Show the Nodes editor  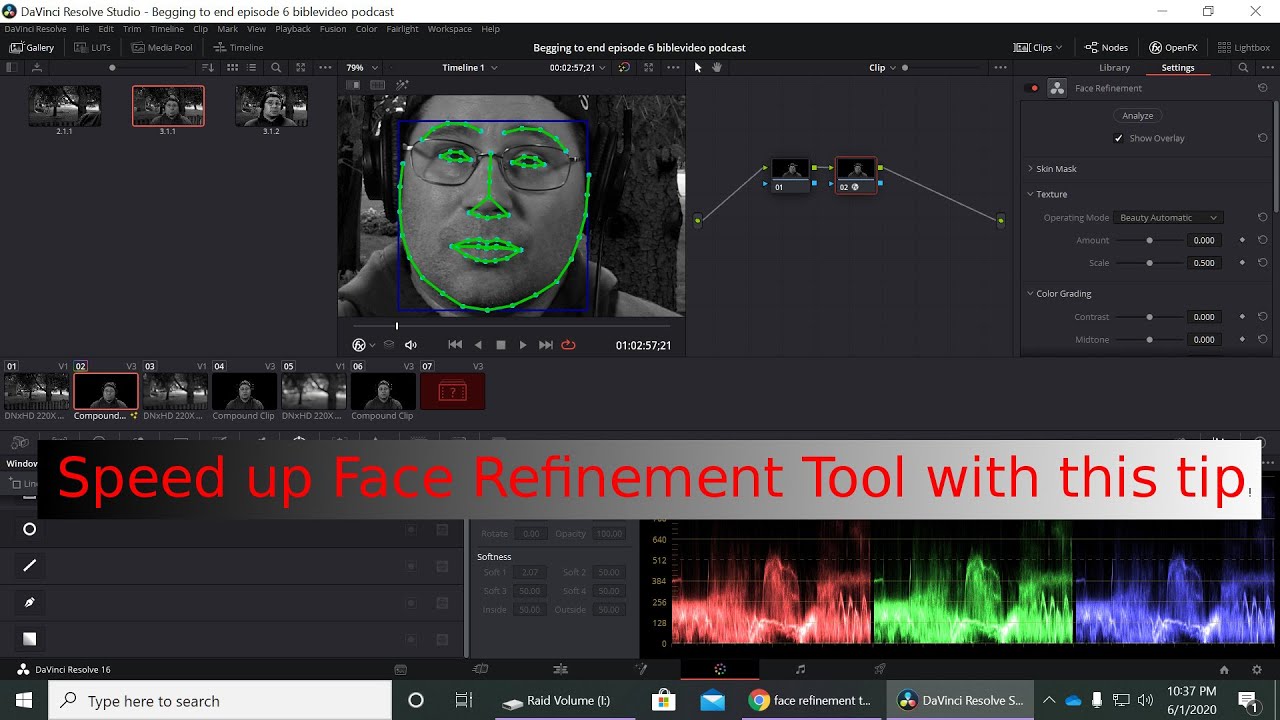tap(1106, 47)
